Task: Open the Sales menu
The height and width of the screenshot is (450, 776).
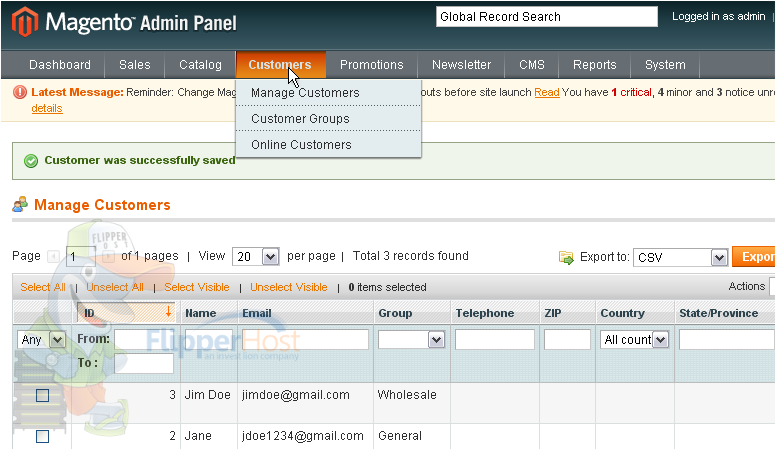Action: [135, 65]
